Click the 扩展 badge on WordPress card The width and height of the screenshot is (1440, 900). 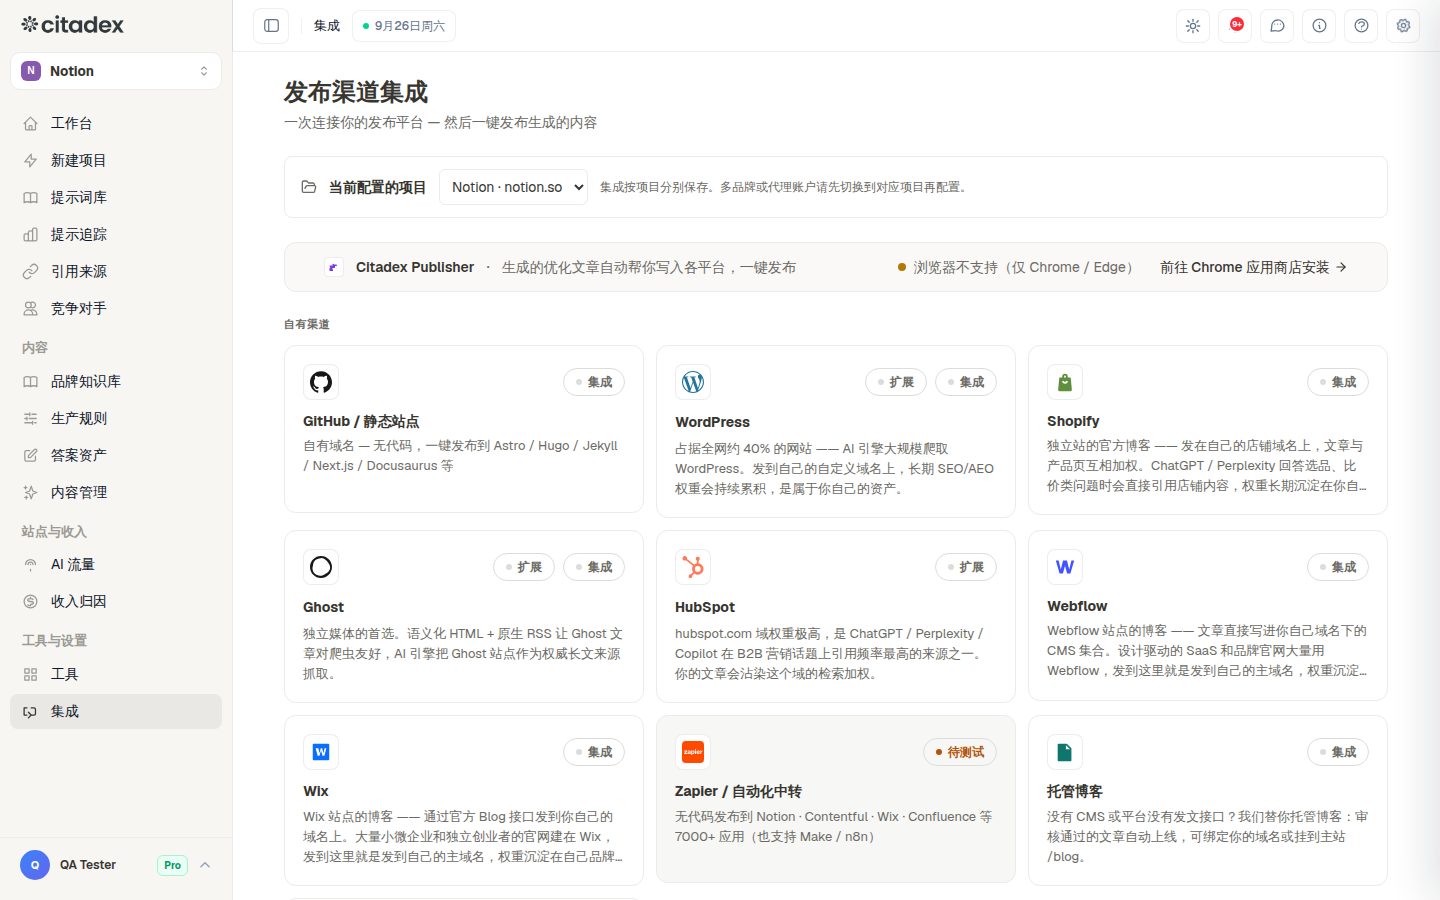tap(896, 382)
